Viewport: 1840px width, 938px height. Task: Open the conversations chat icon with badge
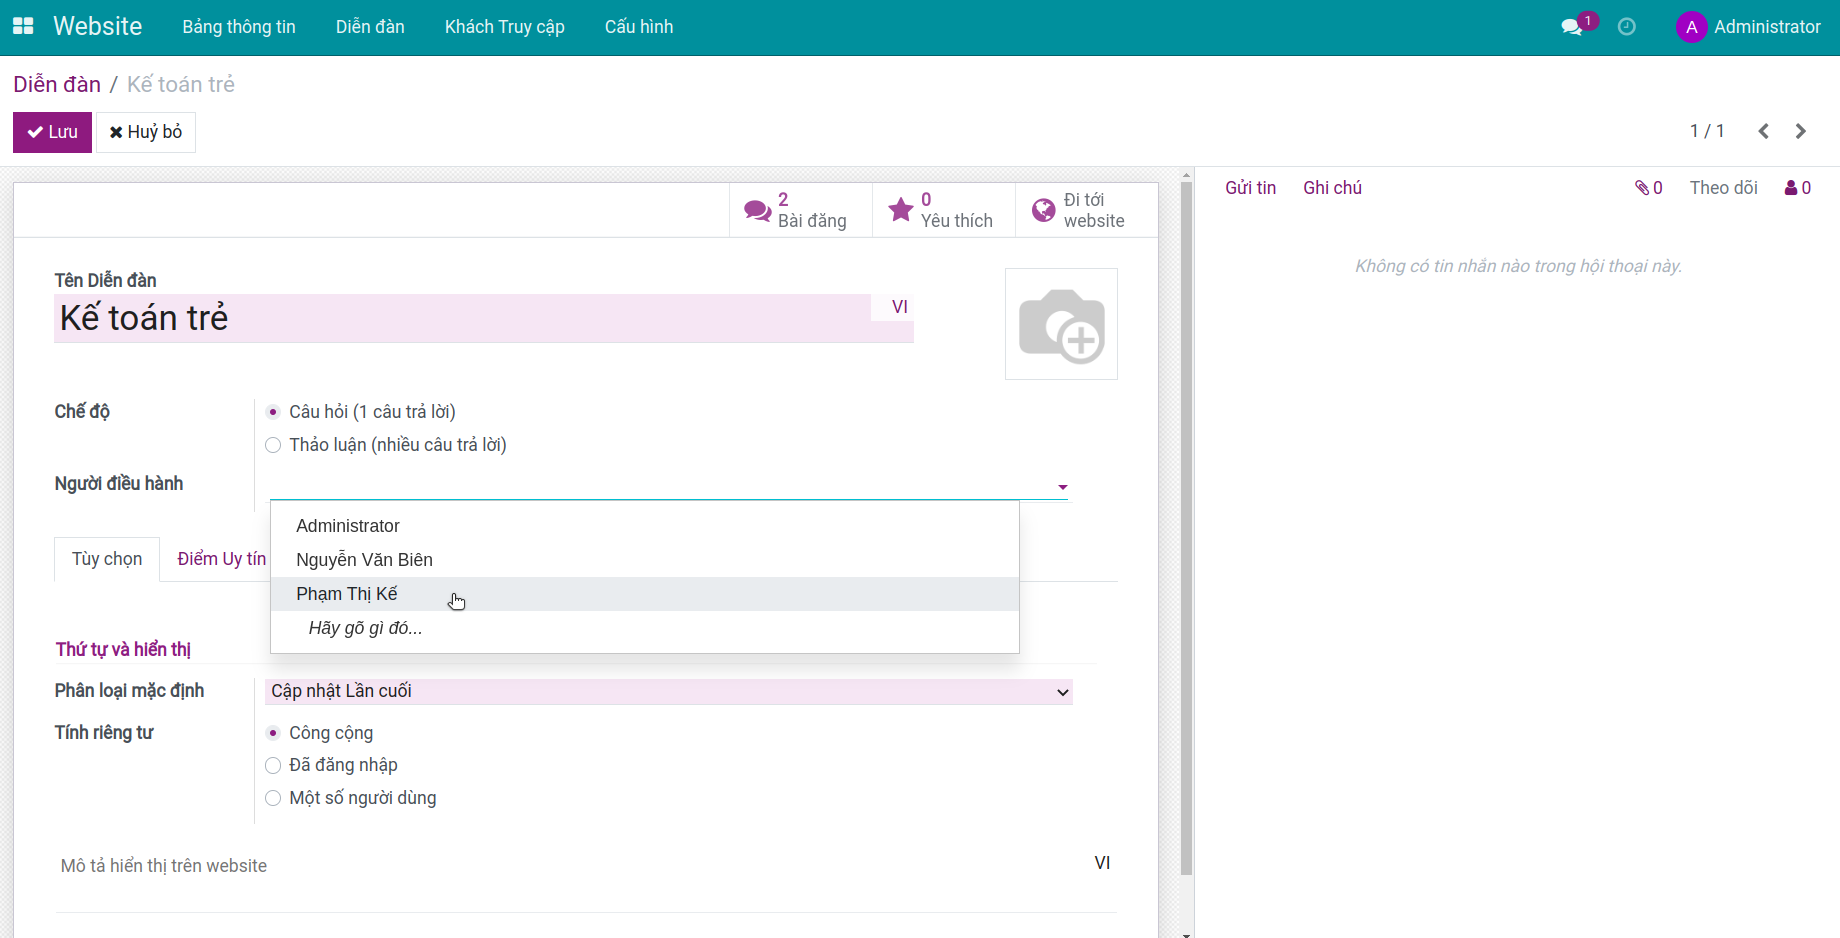point(1572,27)
